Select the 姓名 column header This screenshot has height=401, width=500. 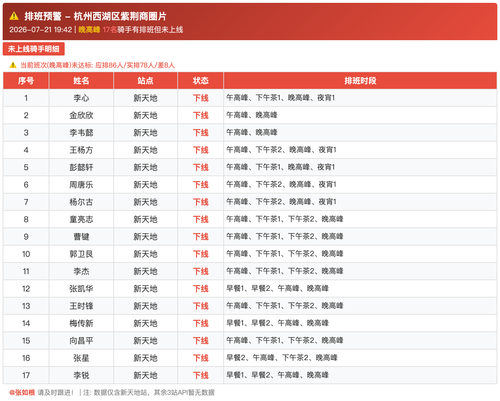(81, 81)
